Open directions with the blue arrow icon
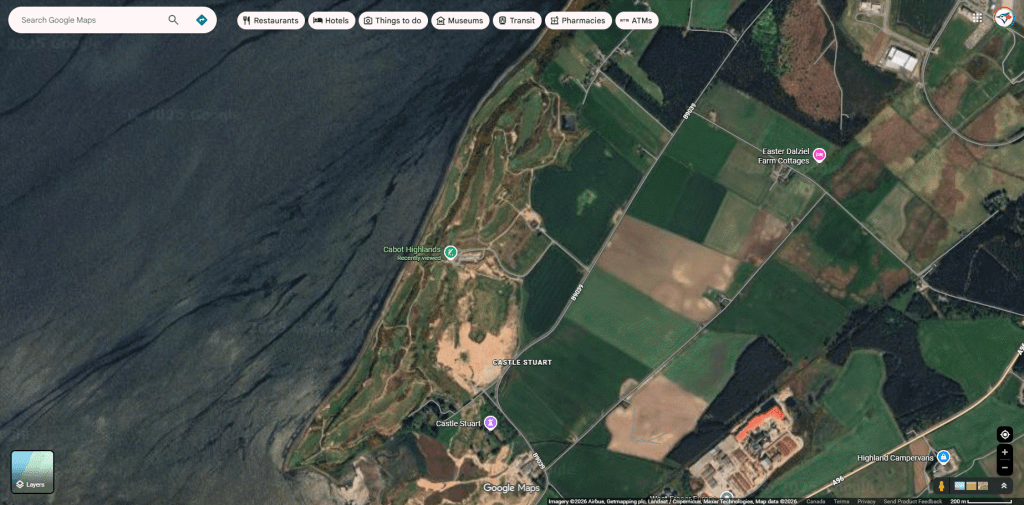 coord(202,20)
